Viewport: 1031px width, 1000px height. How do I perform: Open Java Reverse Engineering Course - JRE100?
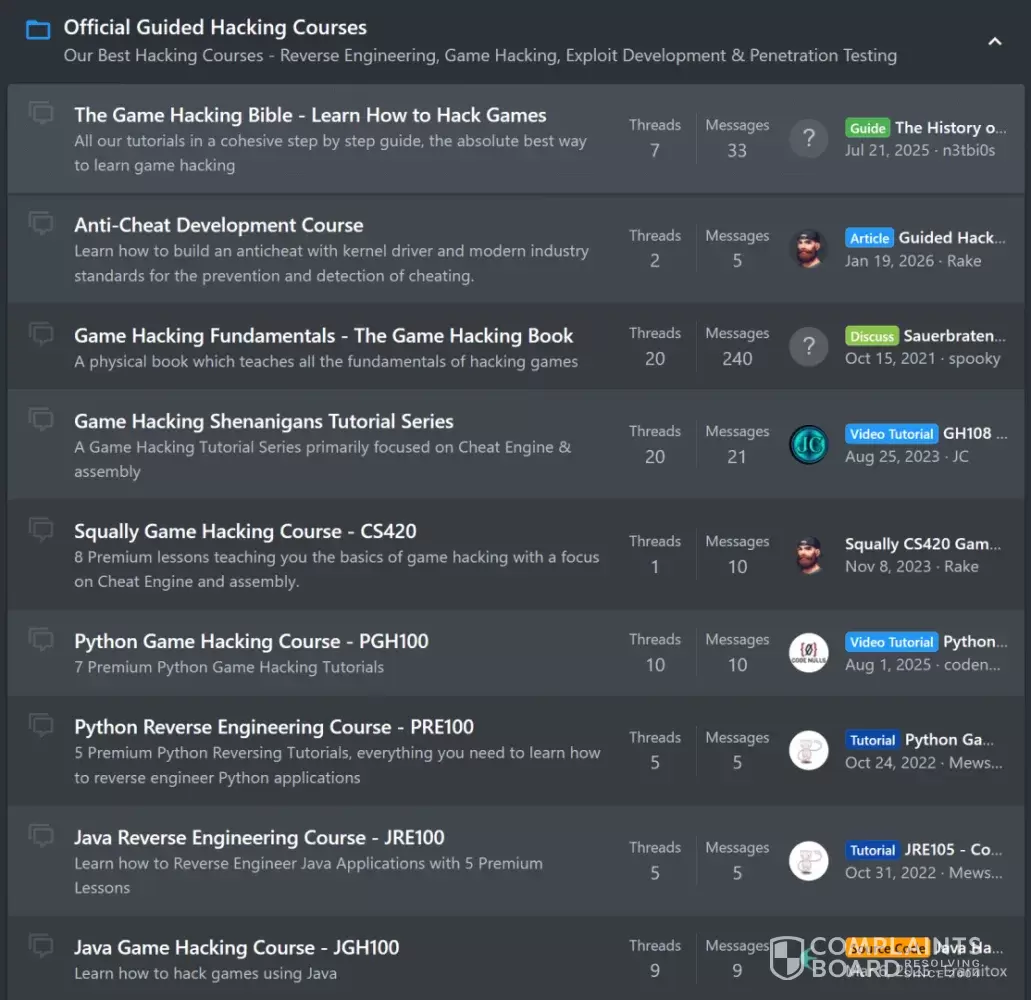259,837
